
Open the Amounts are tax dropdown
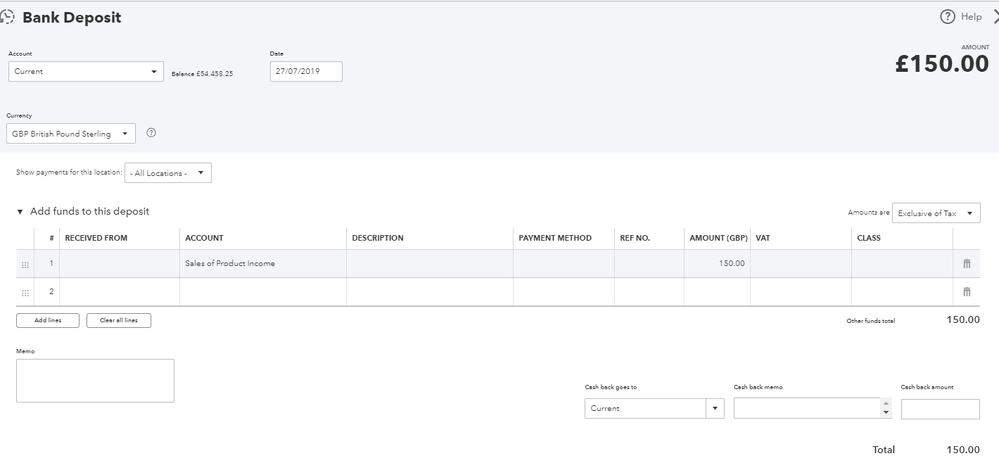[935, 213]
